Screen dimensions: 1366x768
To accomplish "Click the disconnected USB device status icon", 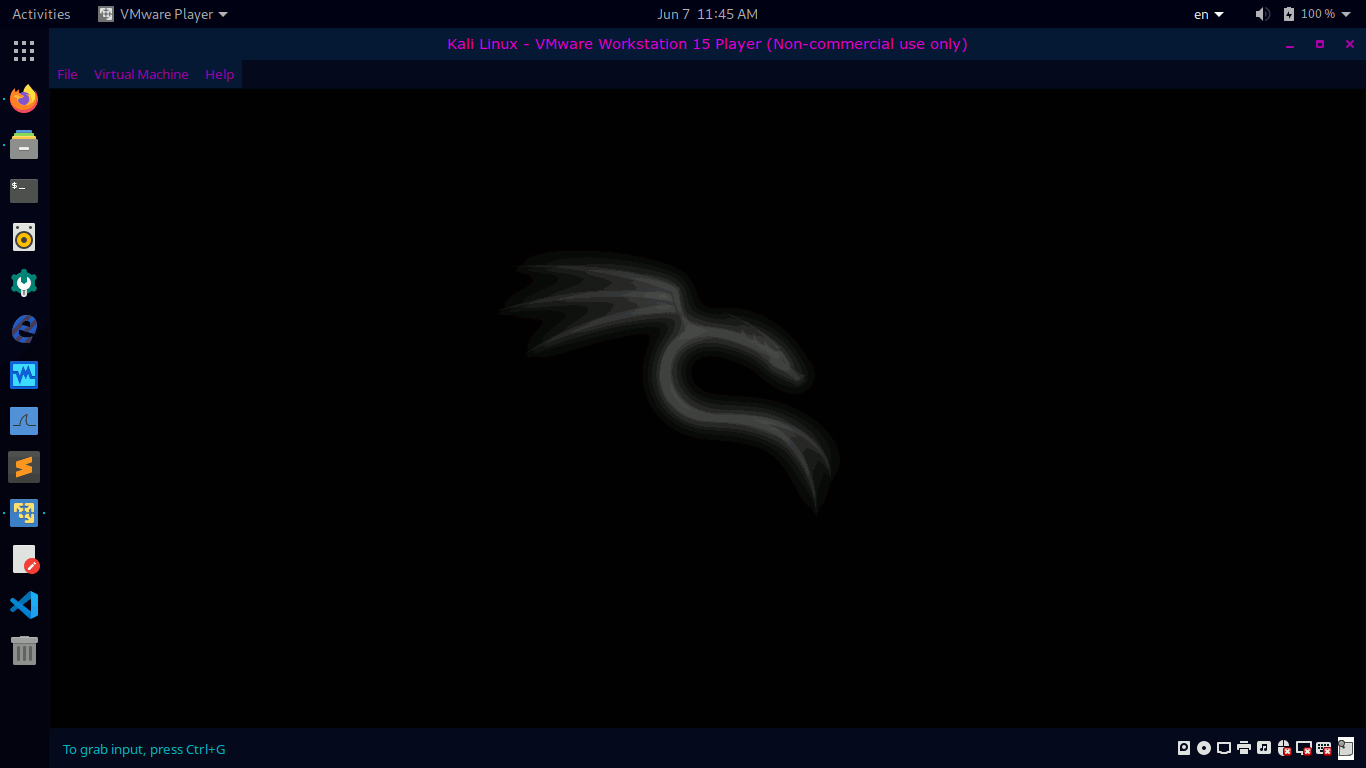I will [1283, 747].
